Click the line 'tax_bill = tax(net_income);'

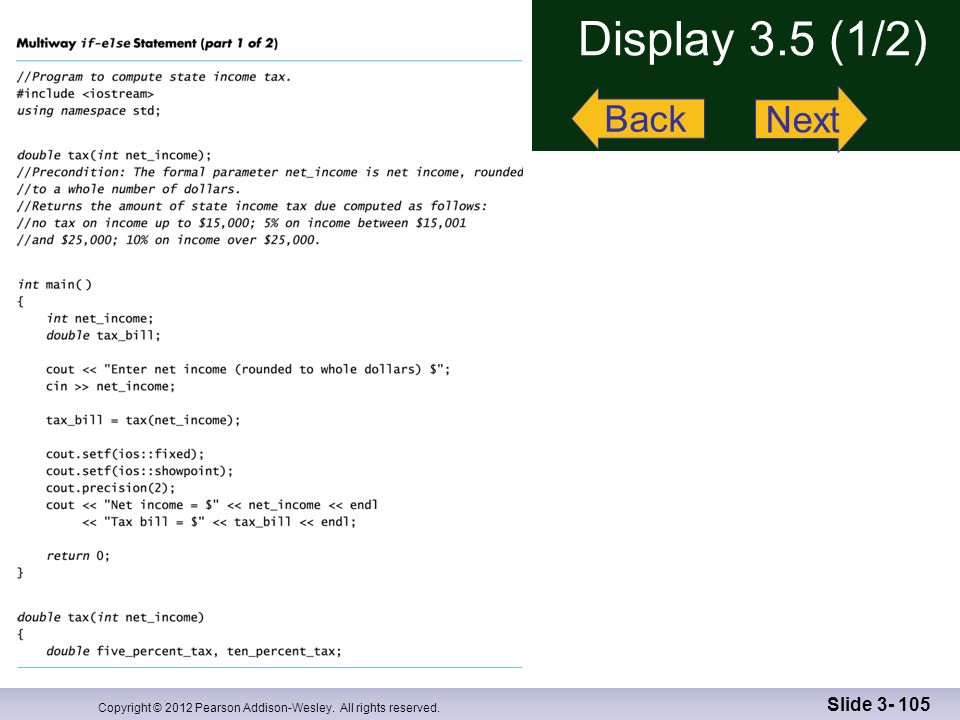click(143, 421)
